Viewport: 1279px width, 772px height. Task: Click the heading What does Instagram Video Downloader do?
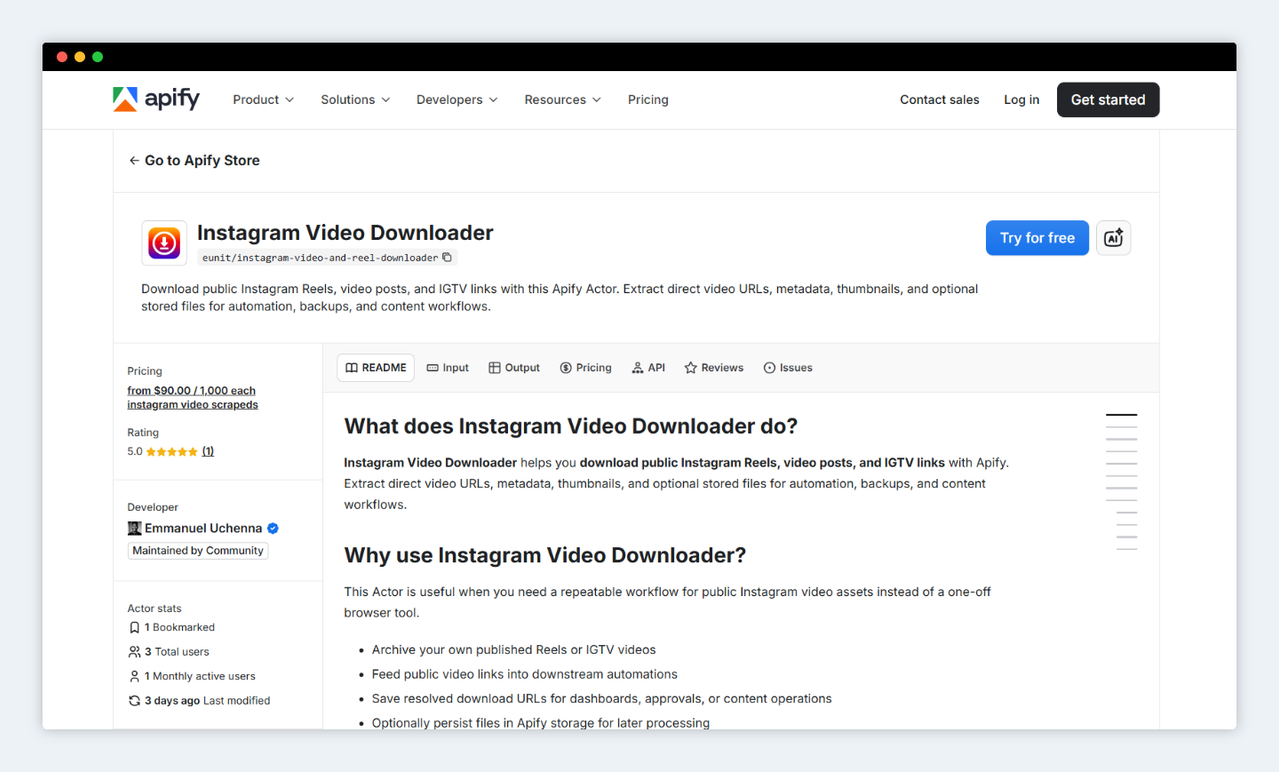click(571, 426)
